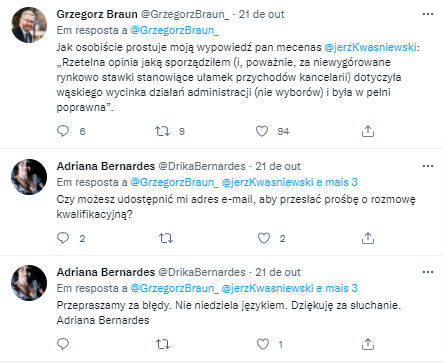Open more options on the last Adriana tweet
The width and height of the screenshot is (444, 363).
pyautogui.click(x=428, y=272)
